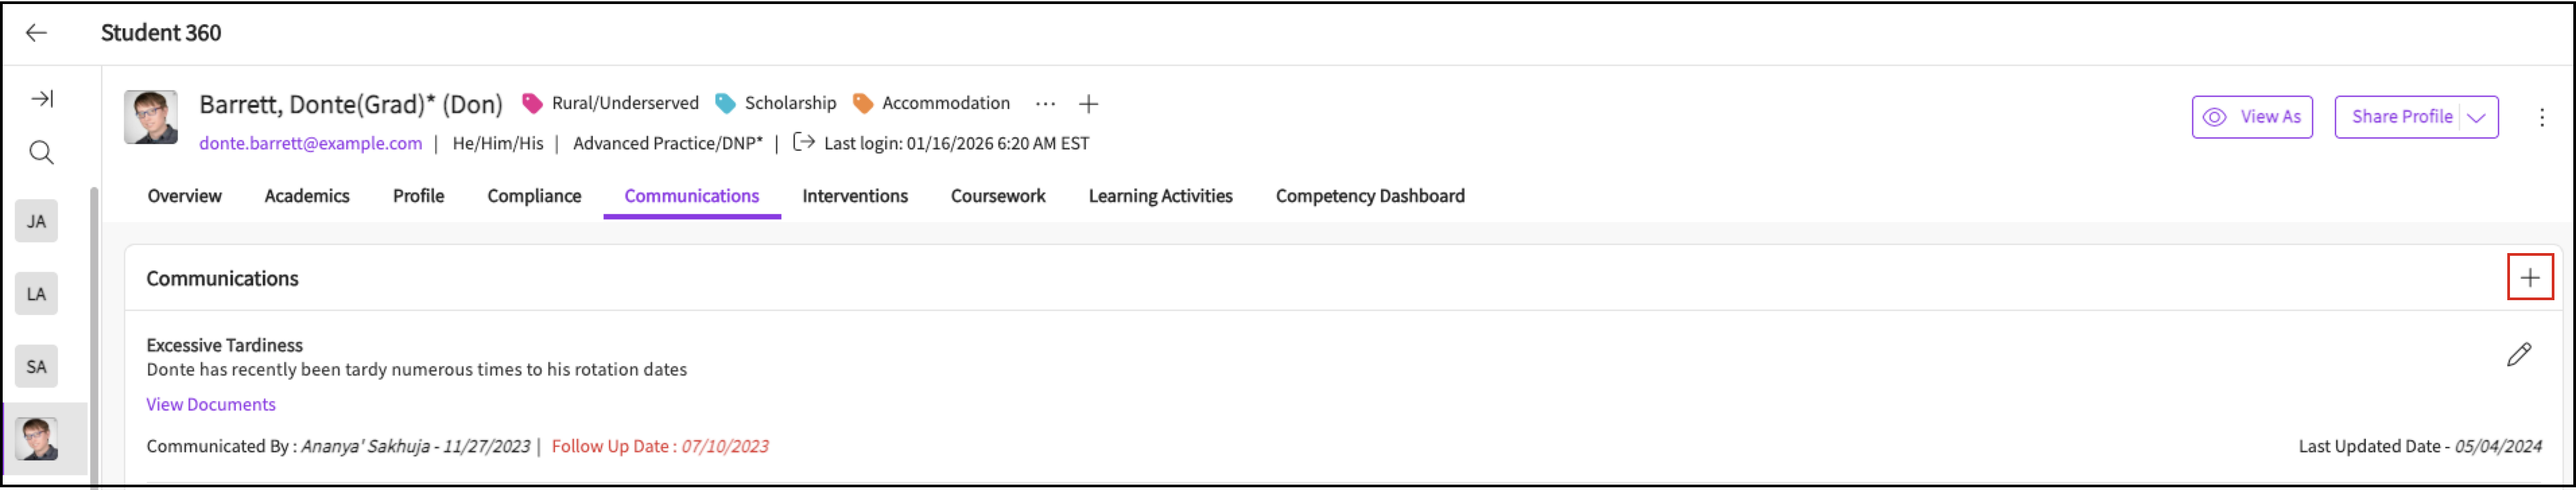Click Donte Barrett's profile photo

[151, 117]
